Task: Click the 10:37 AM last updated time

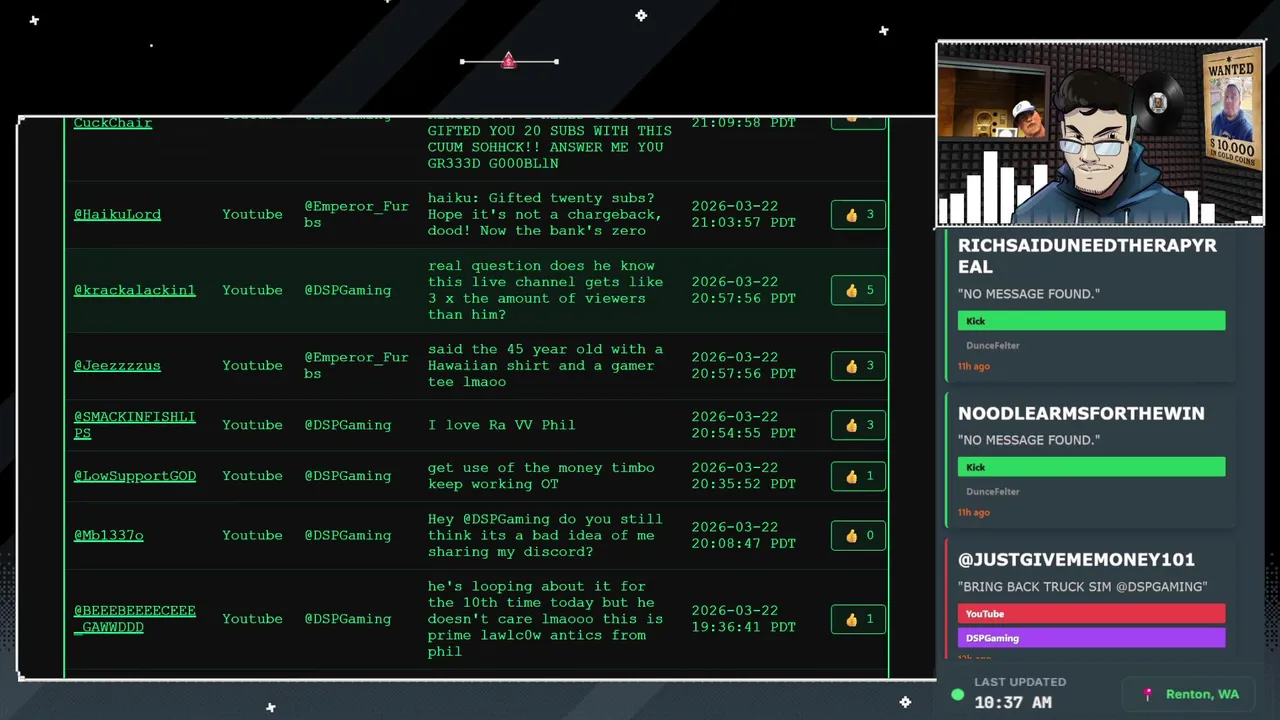Action: point(1013,703)
